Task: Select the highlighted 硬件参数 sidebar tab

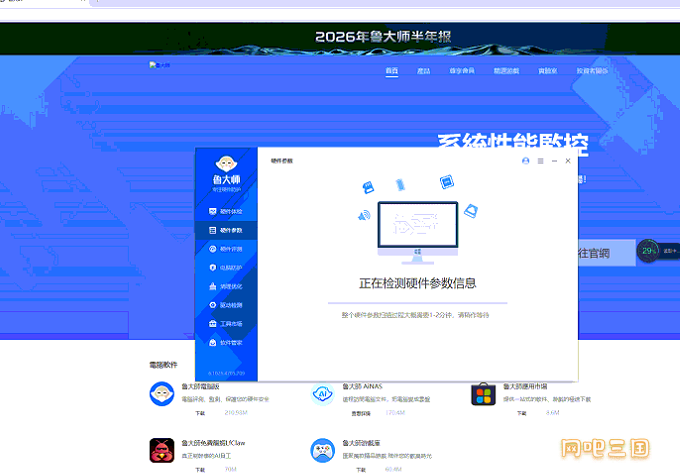Action: point(226,230)
